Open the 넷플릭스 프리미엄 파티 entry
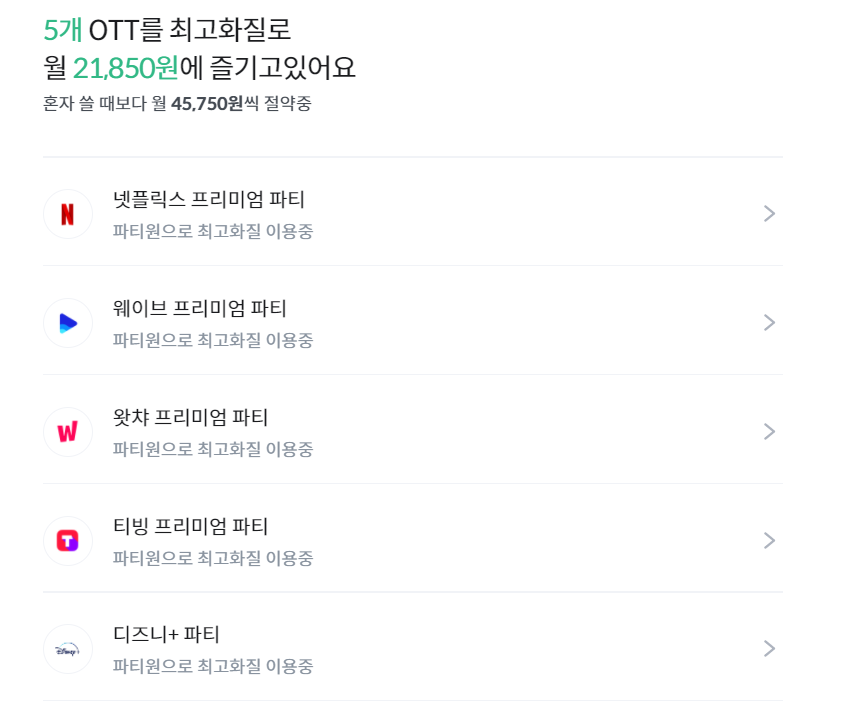Viewport: 846px width, 714px height. pos(210,200)
